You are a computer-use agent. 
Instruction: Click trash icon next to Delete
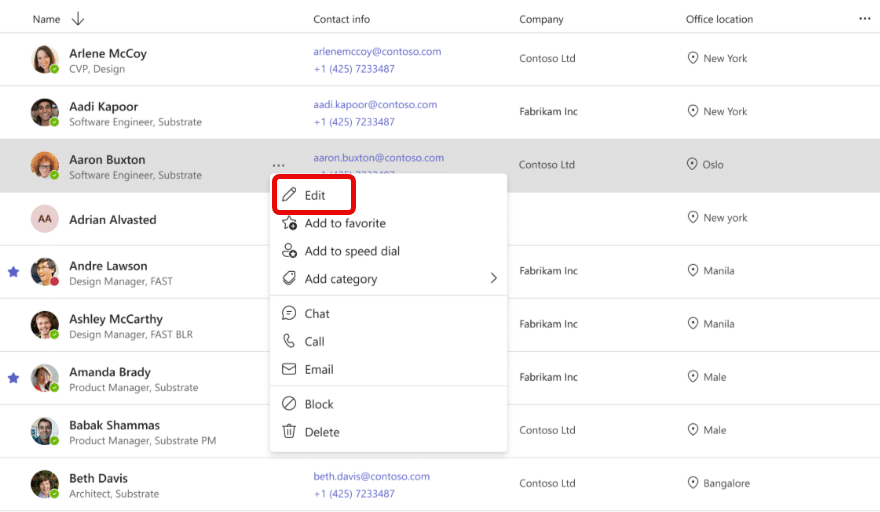[x=289, y=431]
